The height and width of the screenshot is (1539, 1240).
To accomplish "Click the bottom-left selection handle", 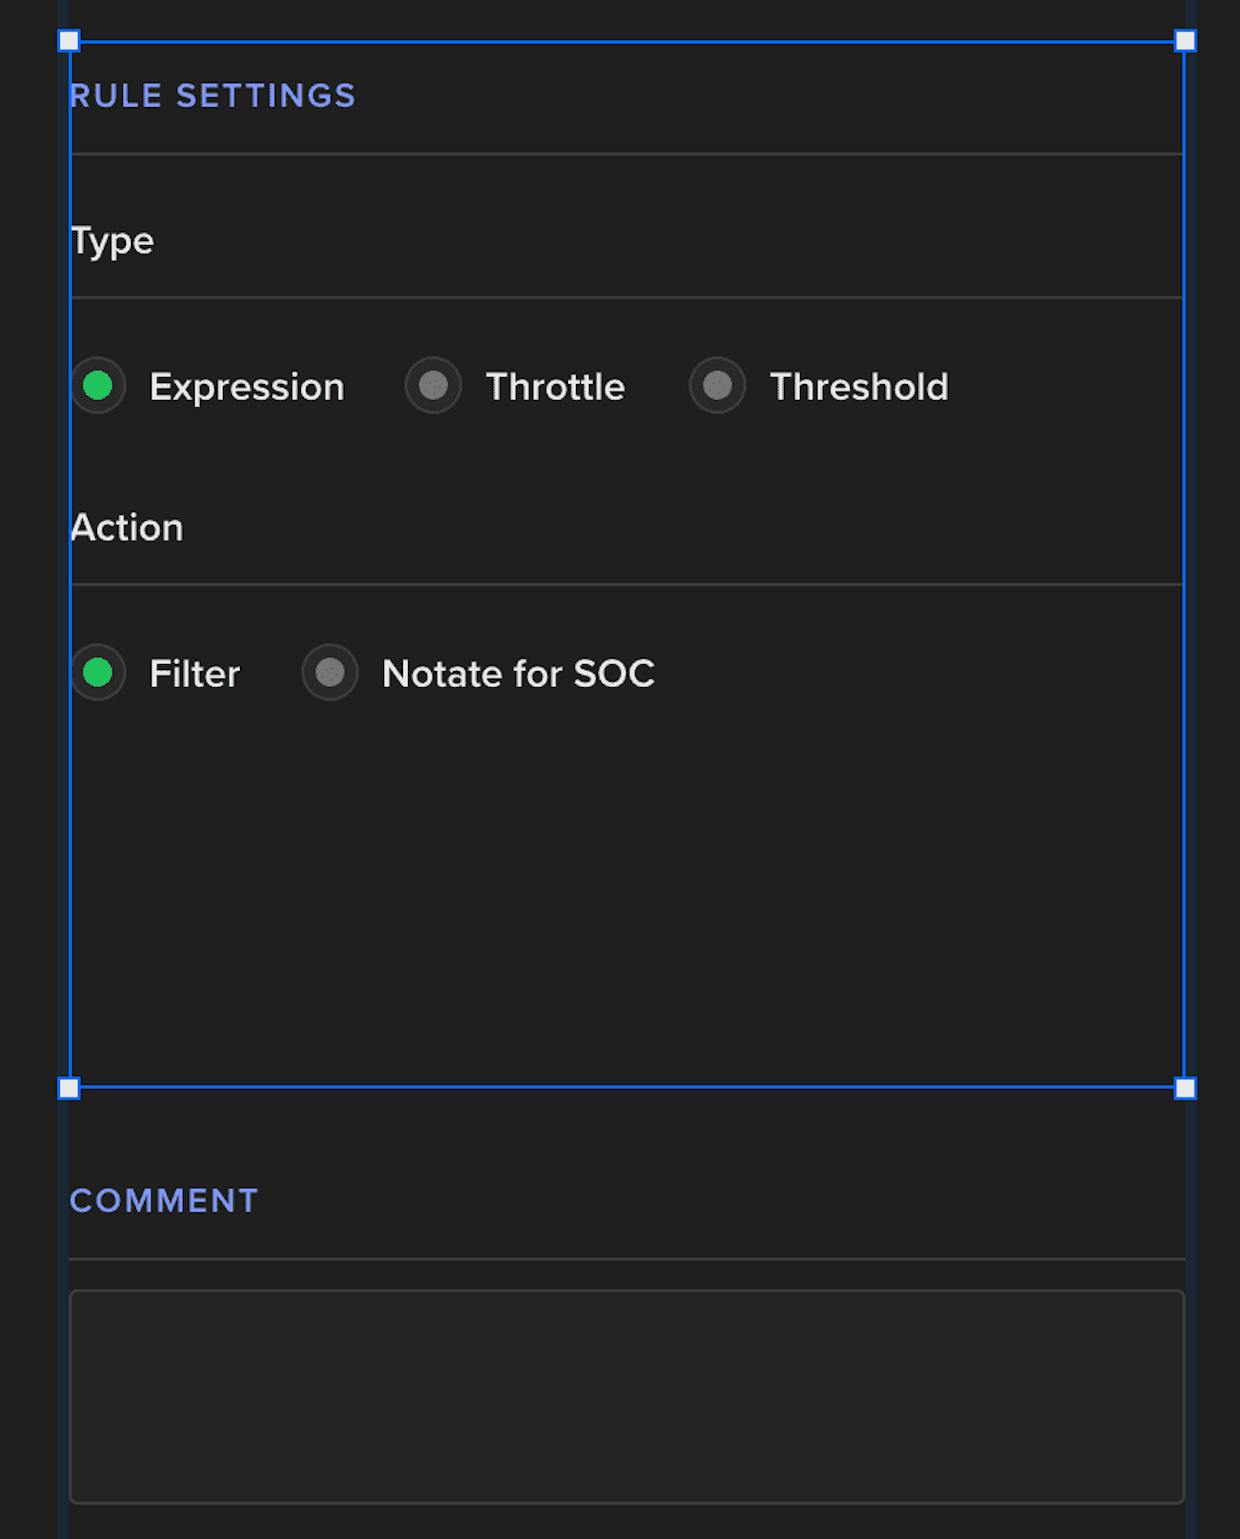I will [69, 1088].
